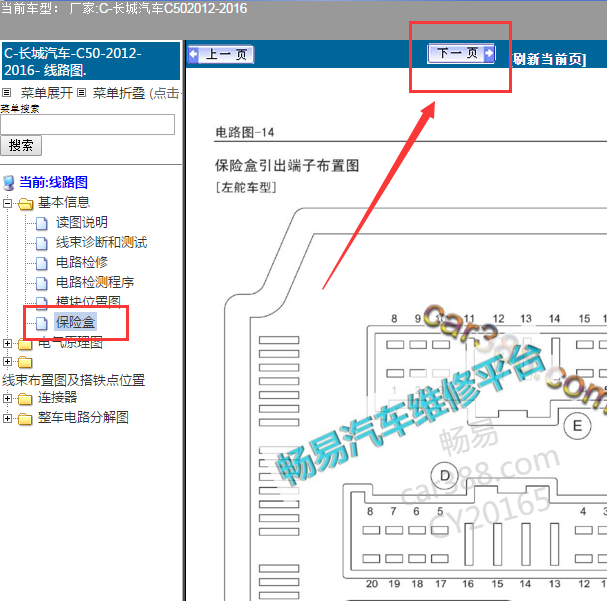
Task: Click the 整车电路分解图 folder icon
Action: click(25, 418)
